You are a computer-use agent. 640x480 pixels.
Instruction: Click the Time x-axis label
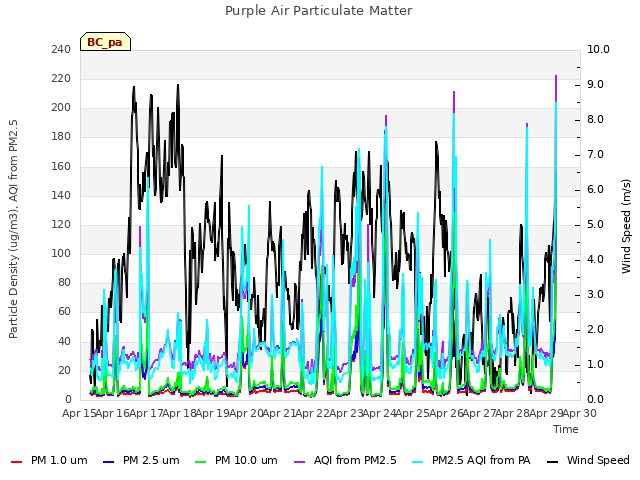tap(566, 429)
